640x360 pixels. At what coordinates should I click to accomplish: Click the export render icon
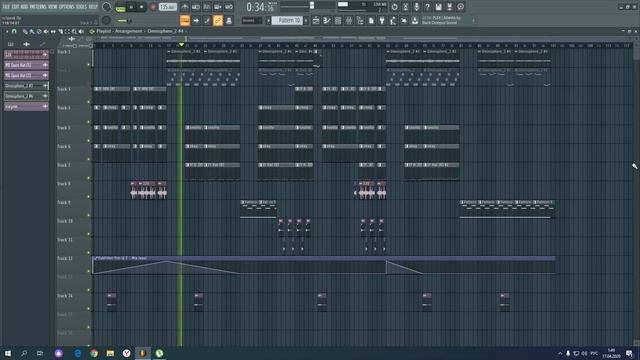click(449, 7)
